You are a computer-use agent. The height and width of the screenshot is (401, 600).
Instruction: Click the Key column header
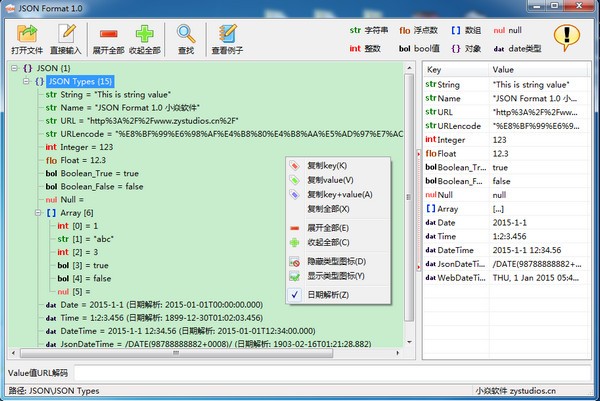click(456, 70)
